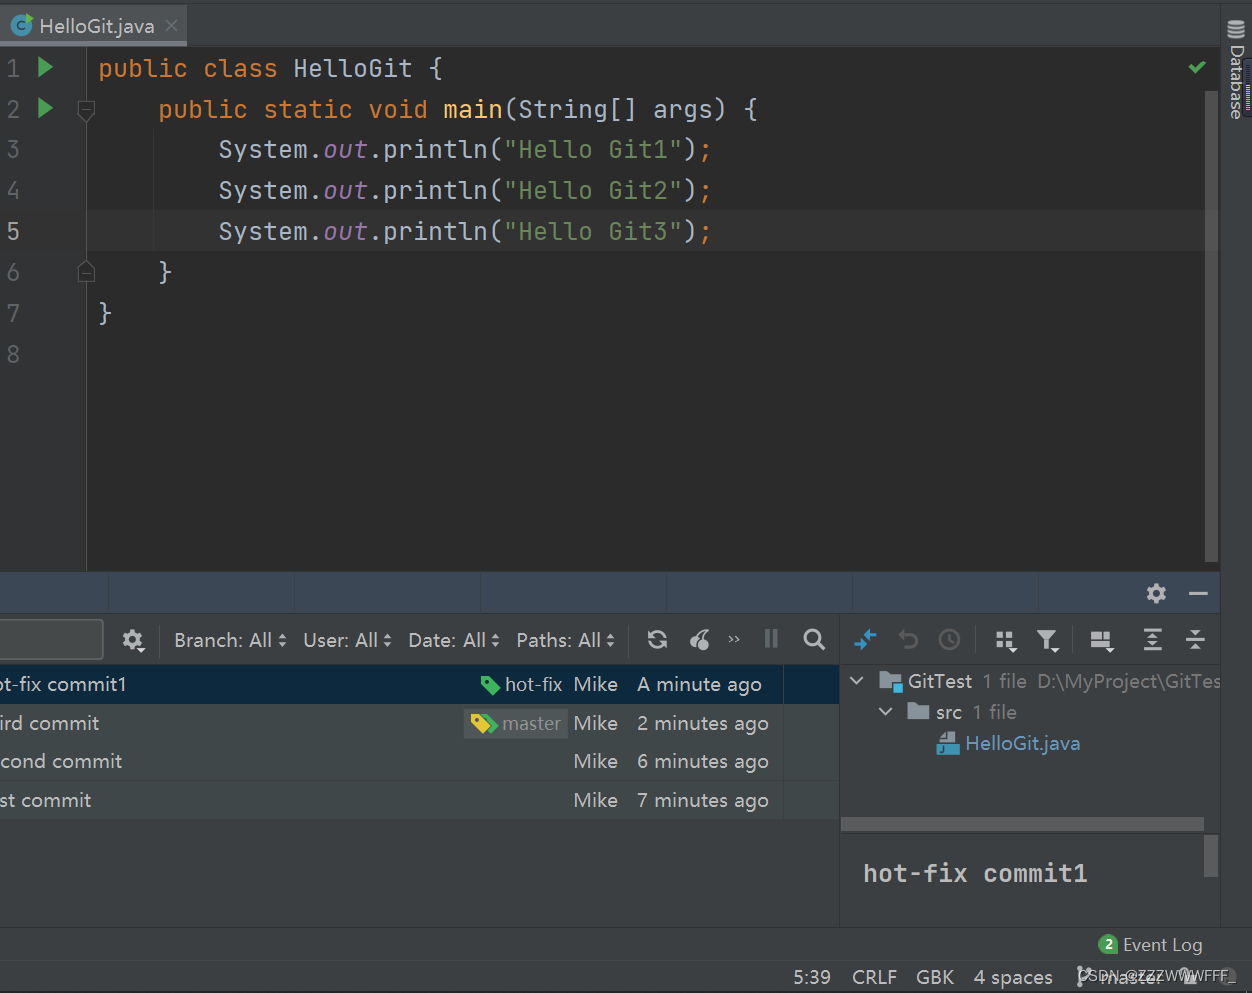The width and height of the screenshot is (1252, 993).
Task: Click the History clock icon
Action: [949, 640]
